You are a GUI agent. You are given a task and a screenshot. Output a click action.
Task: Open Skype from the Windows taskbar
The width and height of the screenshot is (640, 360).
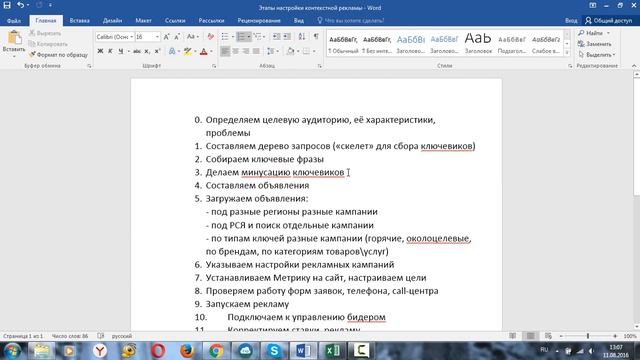point(274,351)
